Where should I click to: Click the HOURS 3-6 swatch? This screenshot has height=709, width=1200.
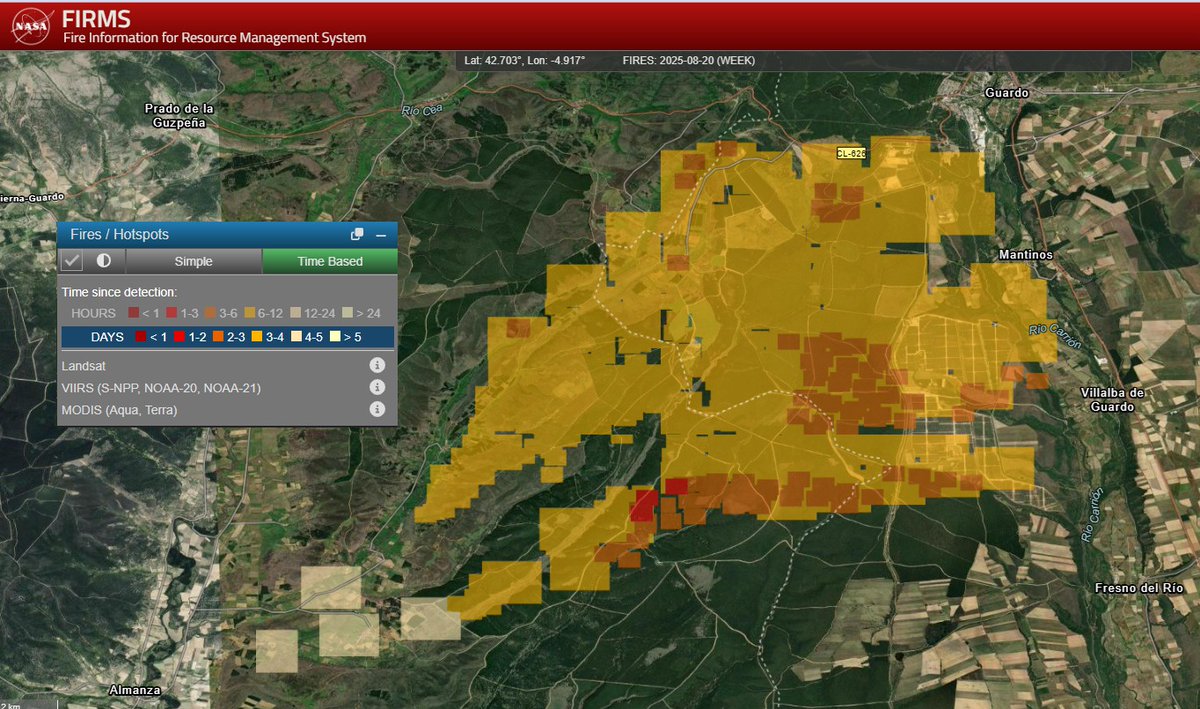[212, 313]
